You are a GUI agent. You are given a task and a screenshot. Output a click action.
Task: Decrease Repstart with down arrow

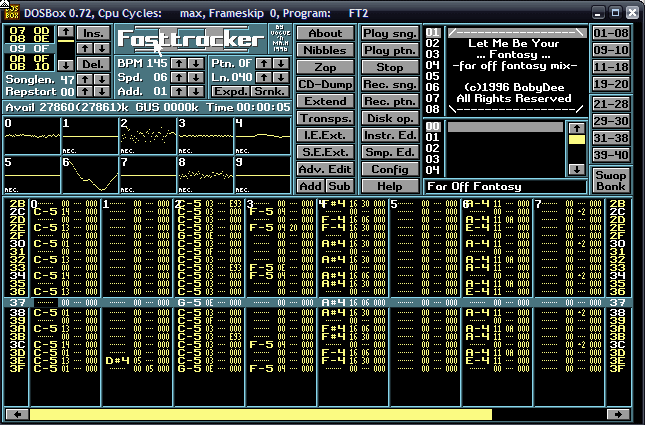pos(102,91)
